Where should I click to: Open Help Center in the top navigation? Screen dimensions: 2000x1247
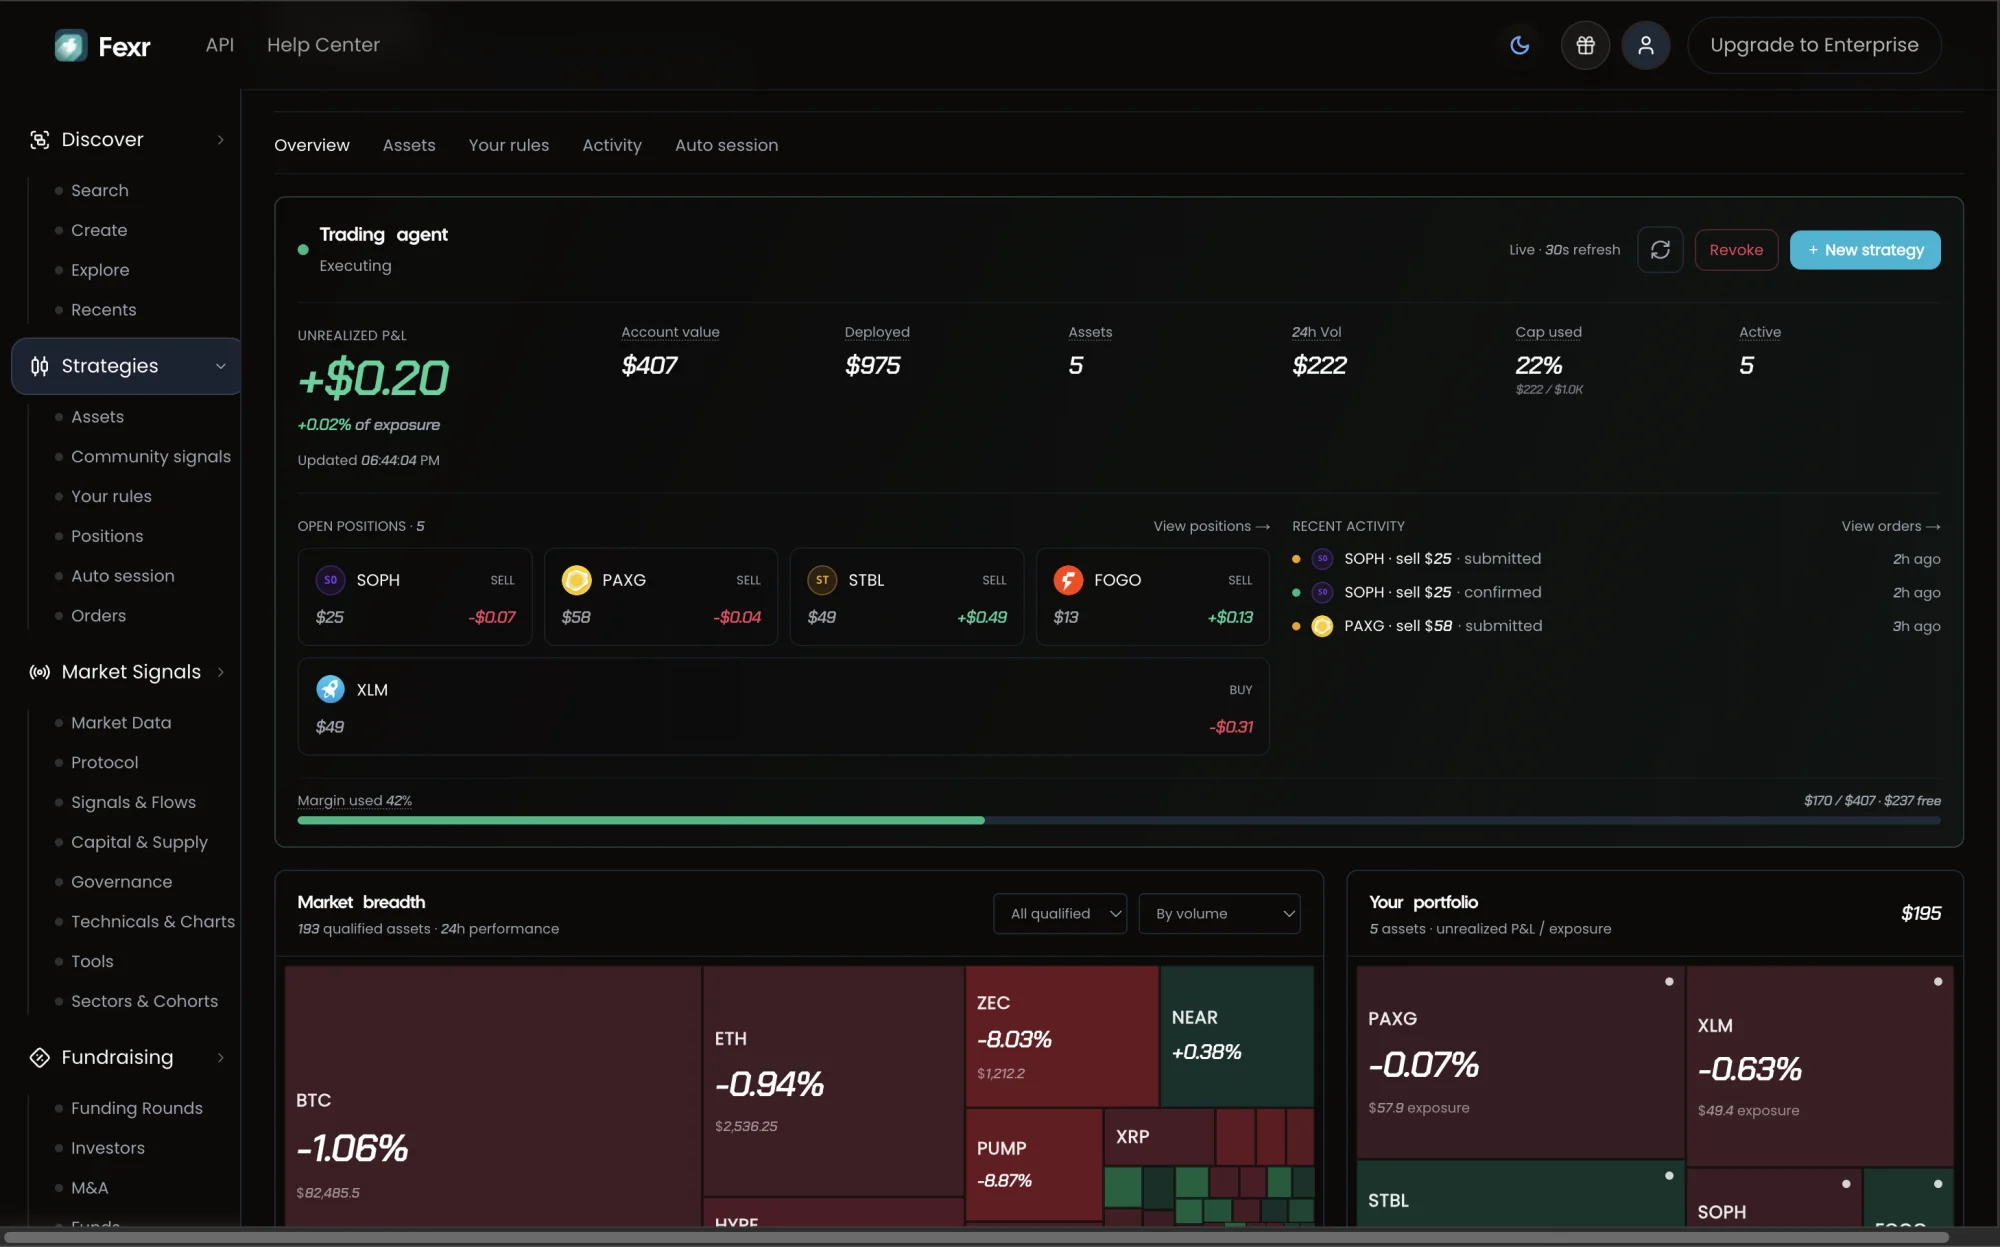click(323, 45)
